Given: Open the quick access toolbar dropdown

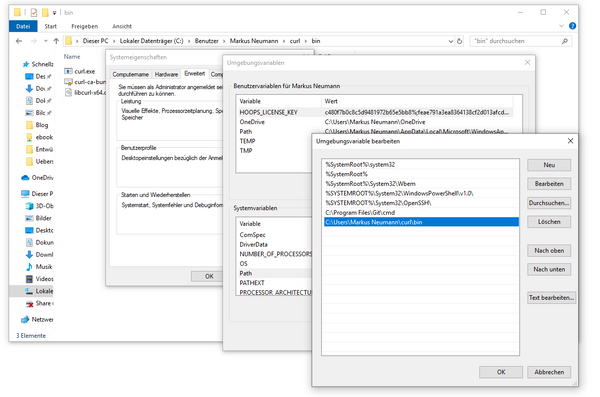Looking at the screenshot, I should (x=54, y=13).
